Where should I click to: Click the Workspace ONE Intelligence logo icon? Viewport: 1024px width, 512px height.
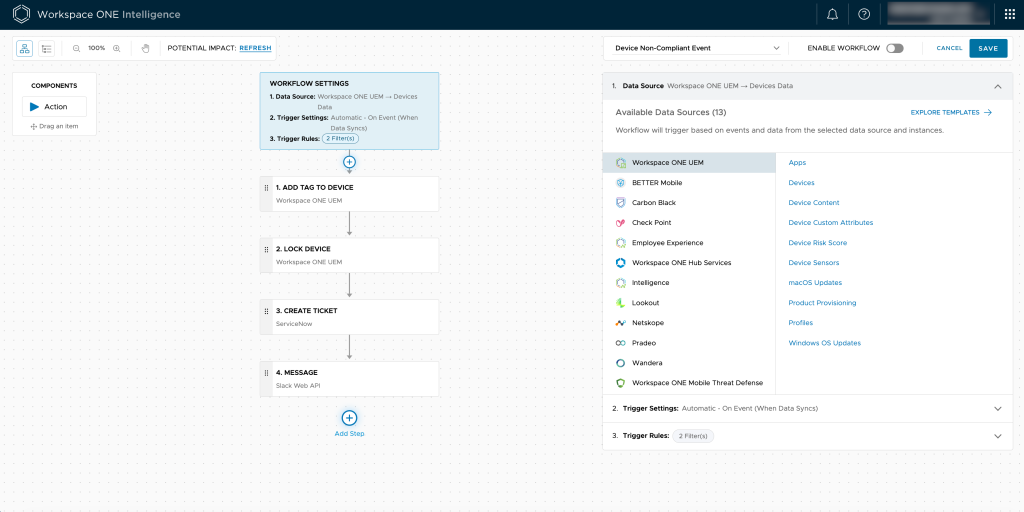click(x=22, y=14)
